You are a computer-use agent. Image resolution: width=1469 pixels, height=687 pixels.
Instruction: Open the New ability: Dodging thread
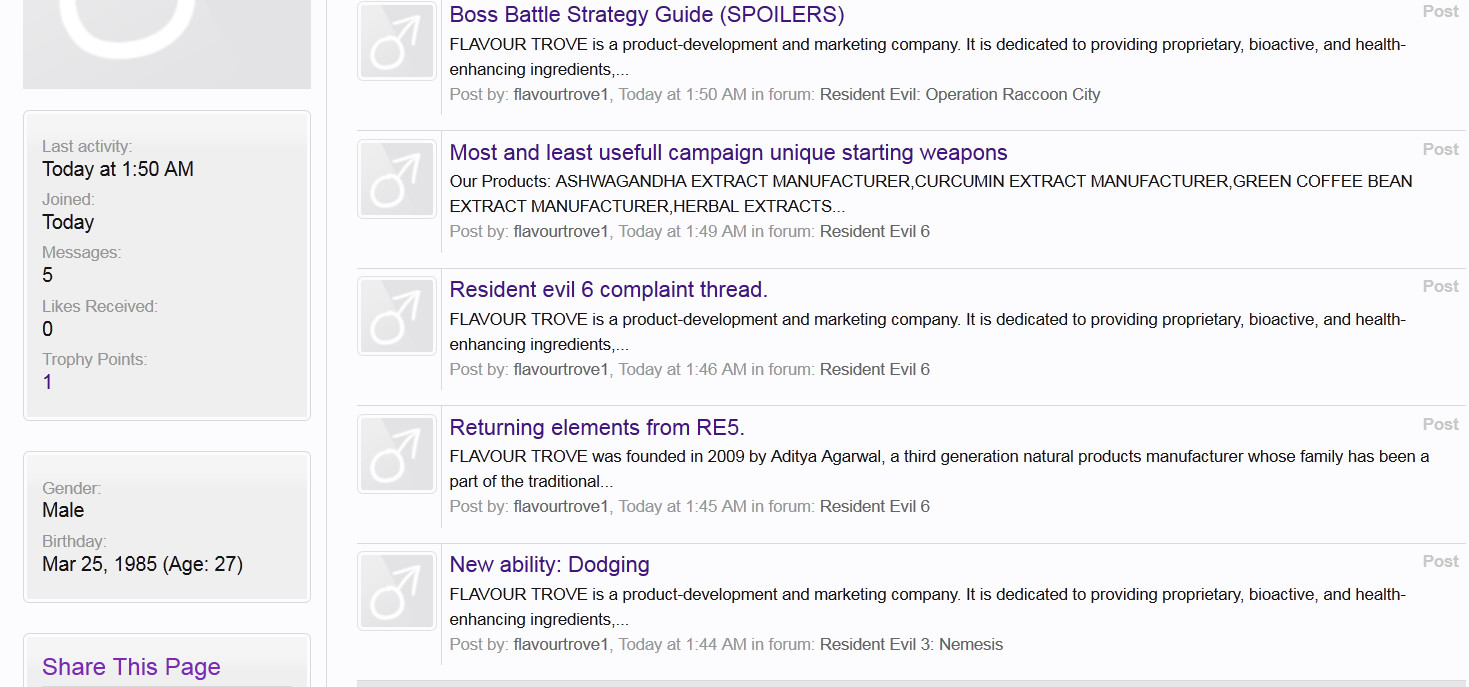click(549, 564)
